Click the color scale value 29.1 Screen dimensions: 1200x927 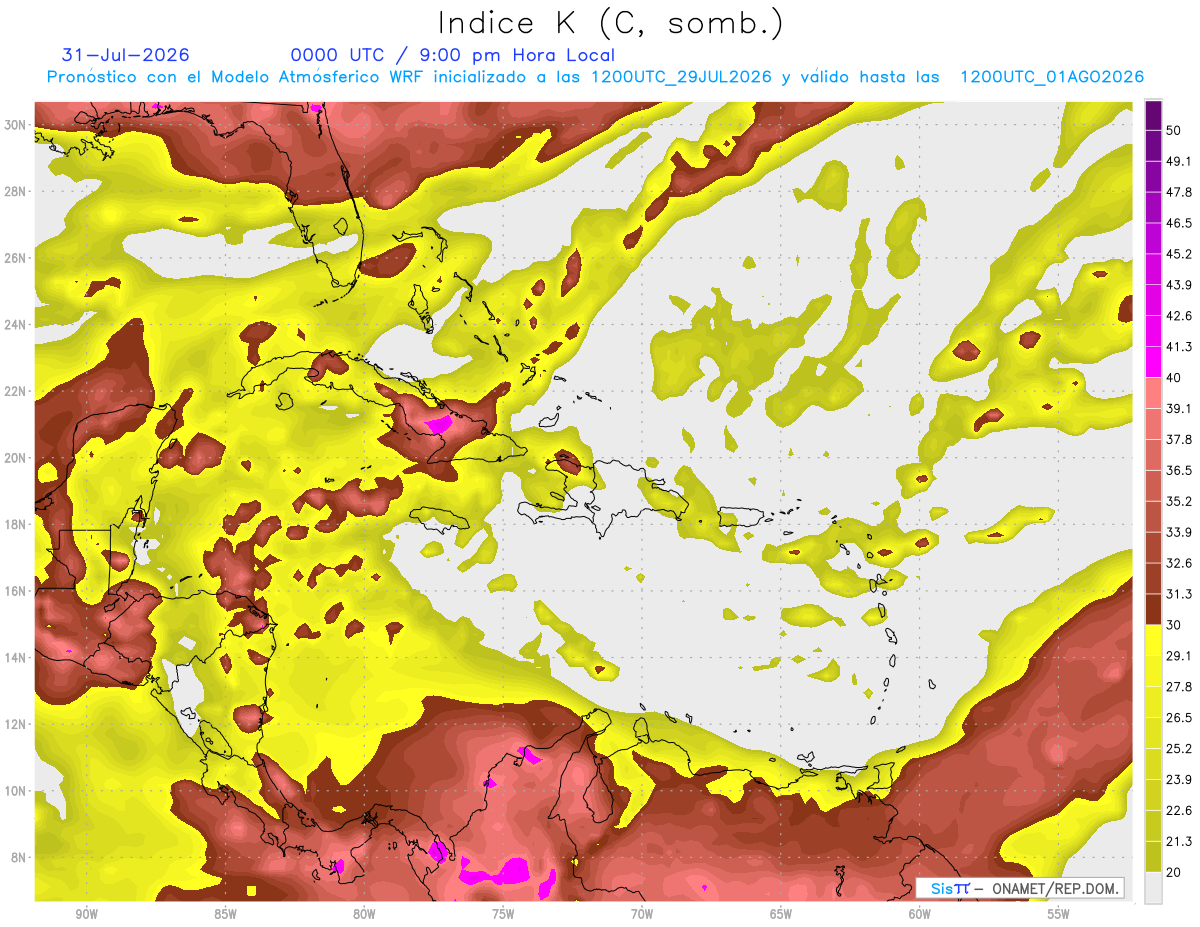(x=1179, y=656)
